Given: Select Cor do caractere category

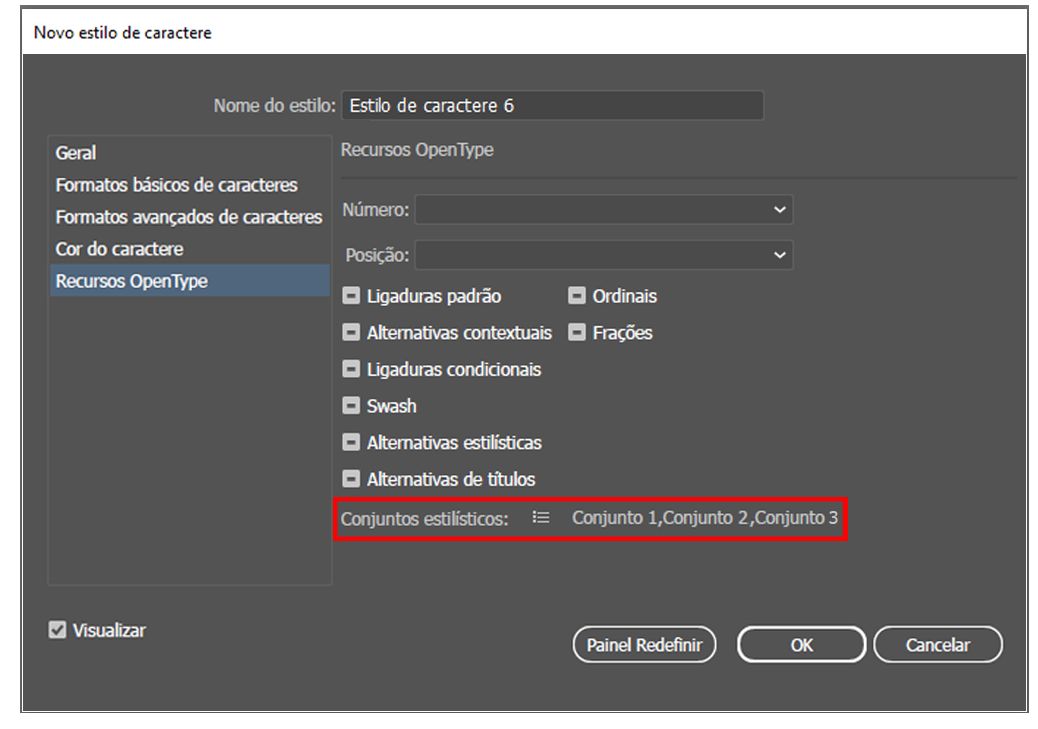Looking at the screenshot, I should (x=190, y=249).
